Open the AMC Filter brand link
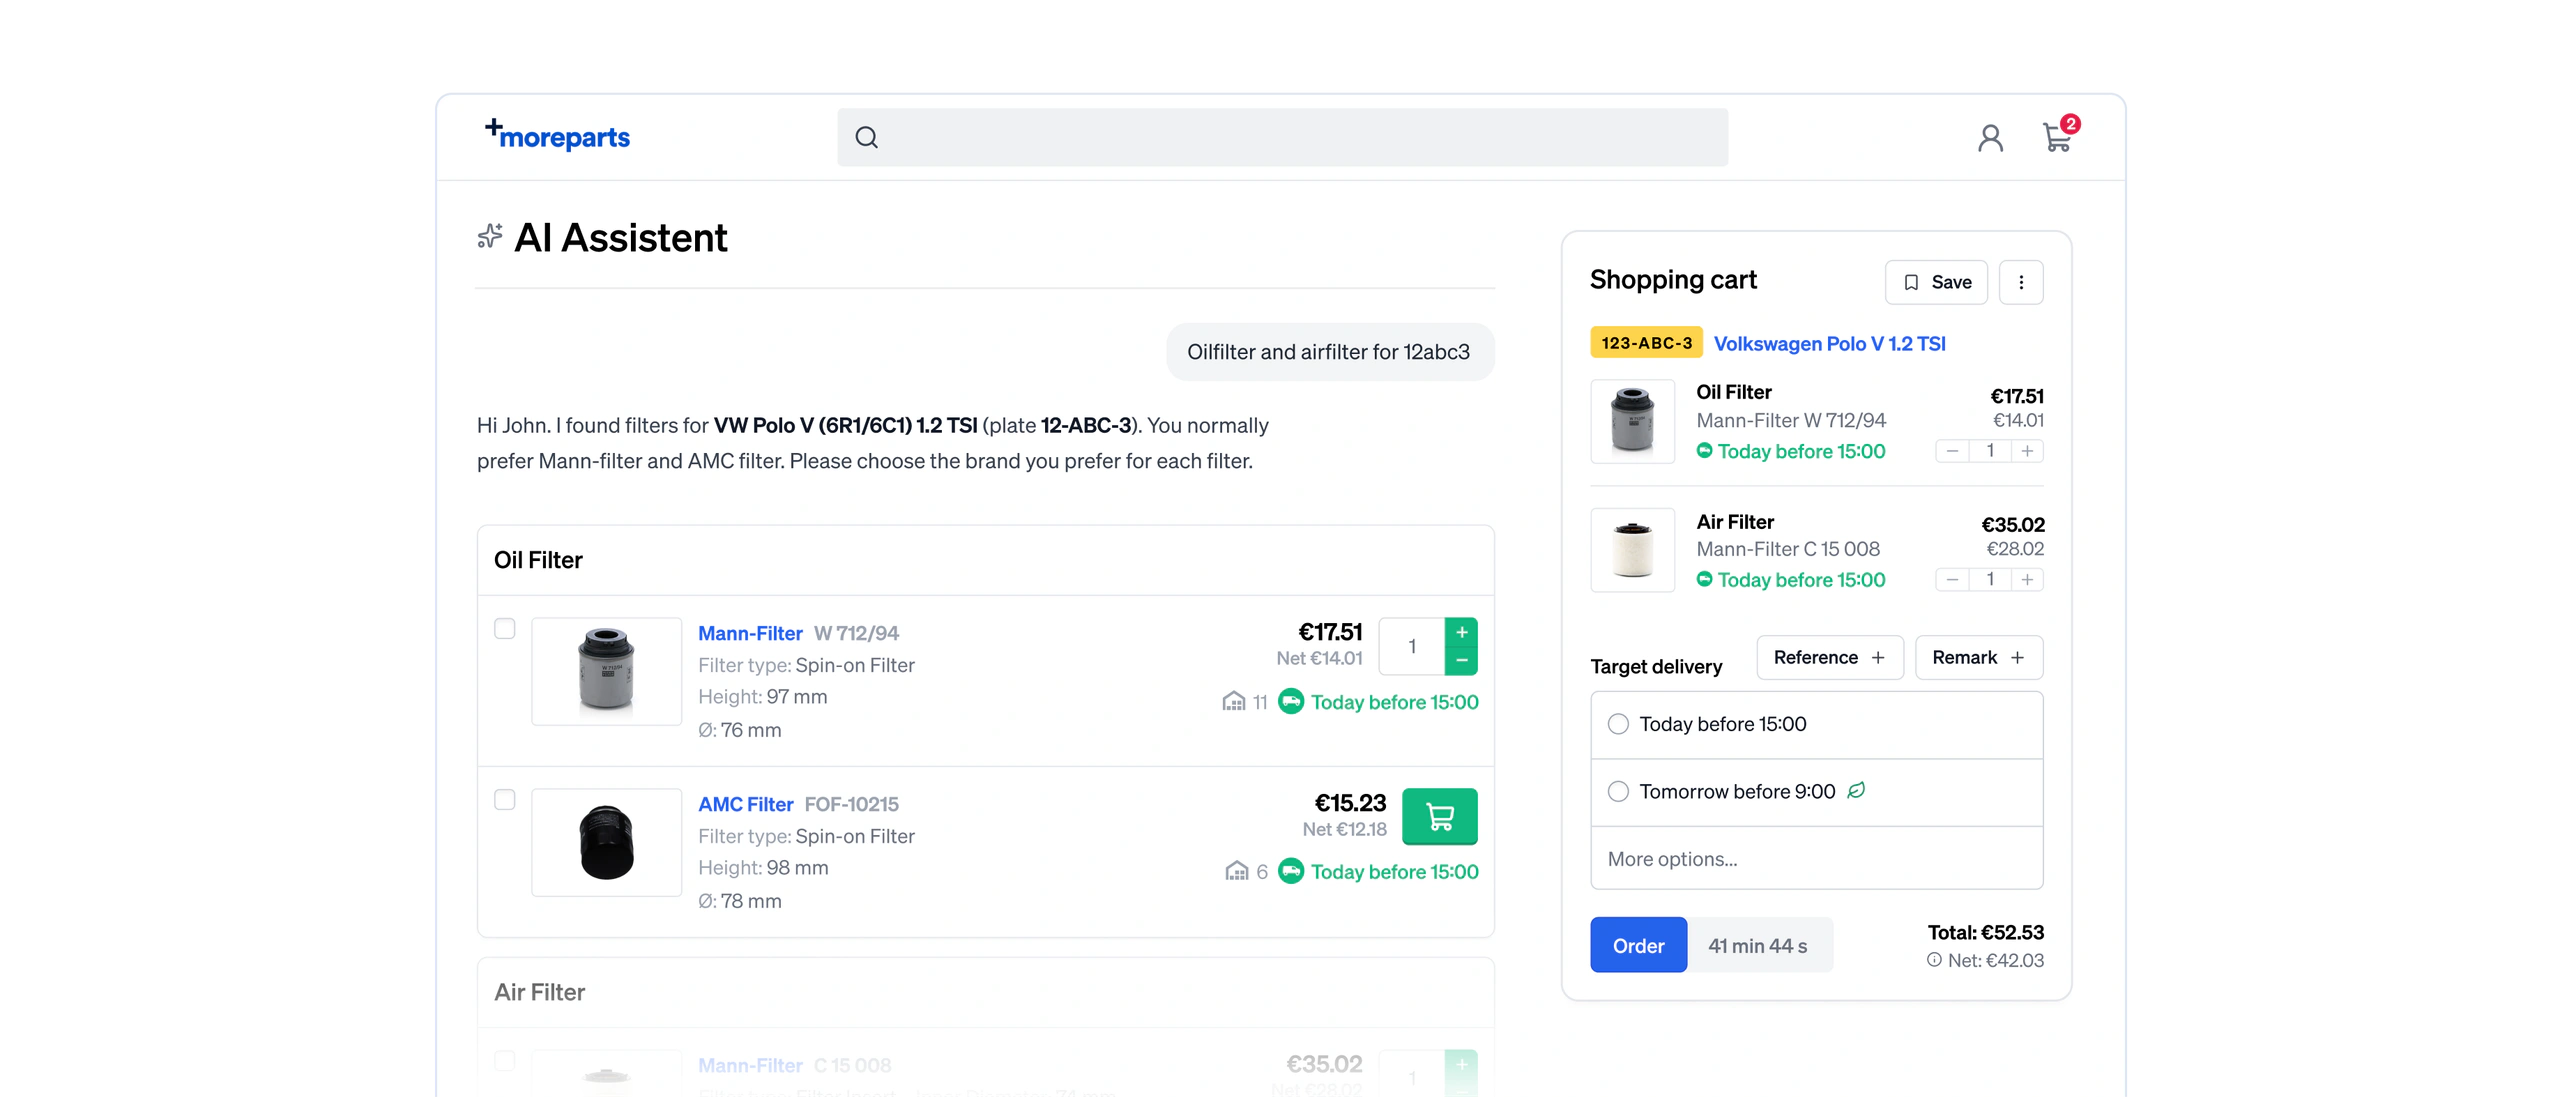The image size is (2560, 1097). click(746, 805)
